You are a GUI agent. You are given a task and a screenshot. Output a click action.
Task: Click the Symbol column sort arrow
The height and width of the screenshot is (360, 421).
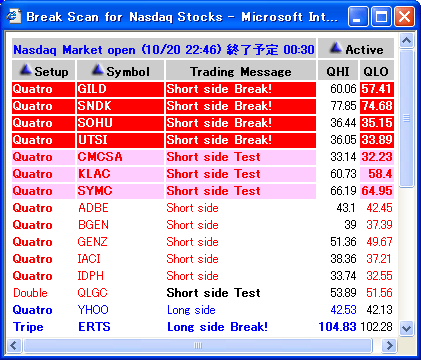[98, 70]
